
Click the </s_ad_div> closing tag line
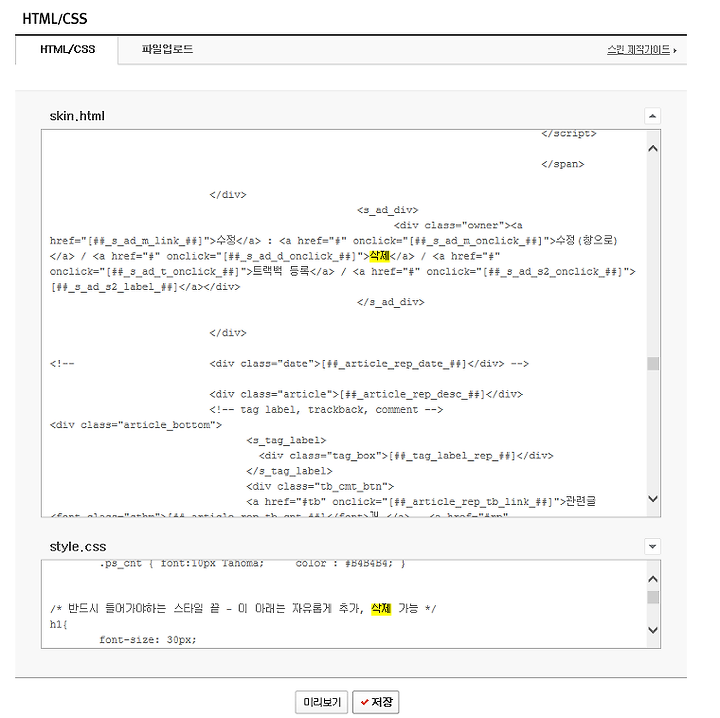(x=390, y=302)
